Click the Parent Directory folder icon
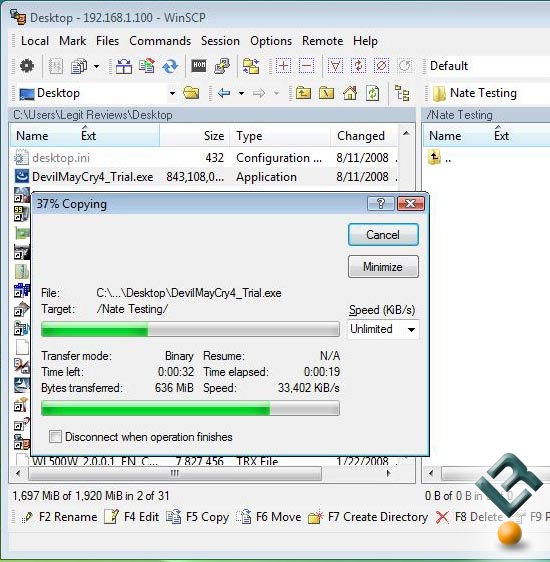 click(x=303, y=94)
